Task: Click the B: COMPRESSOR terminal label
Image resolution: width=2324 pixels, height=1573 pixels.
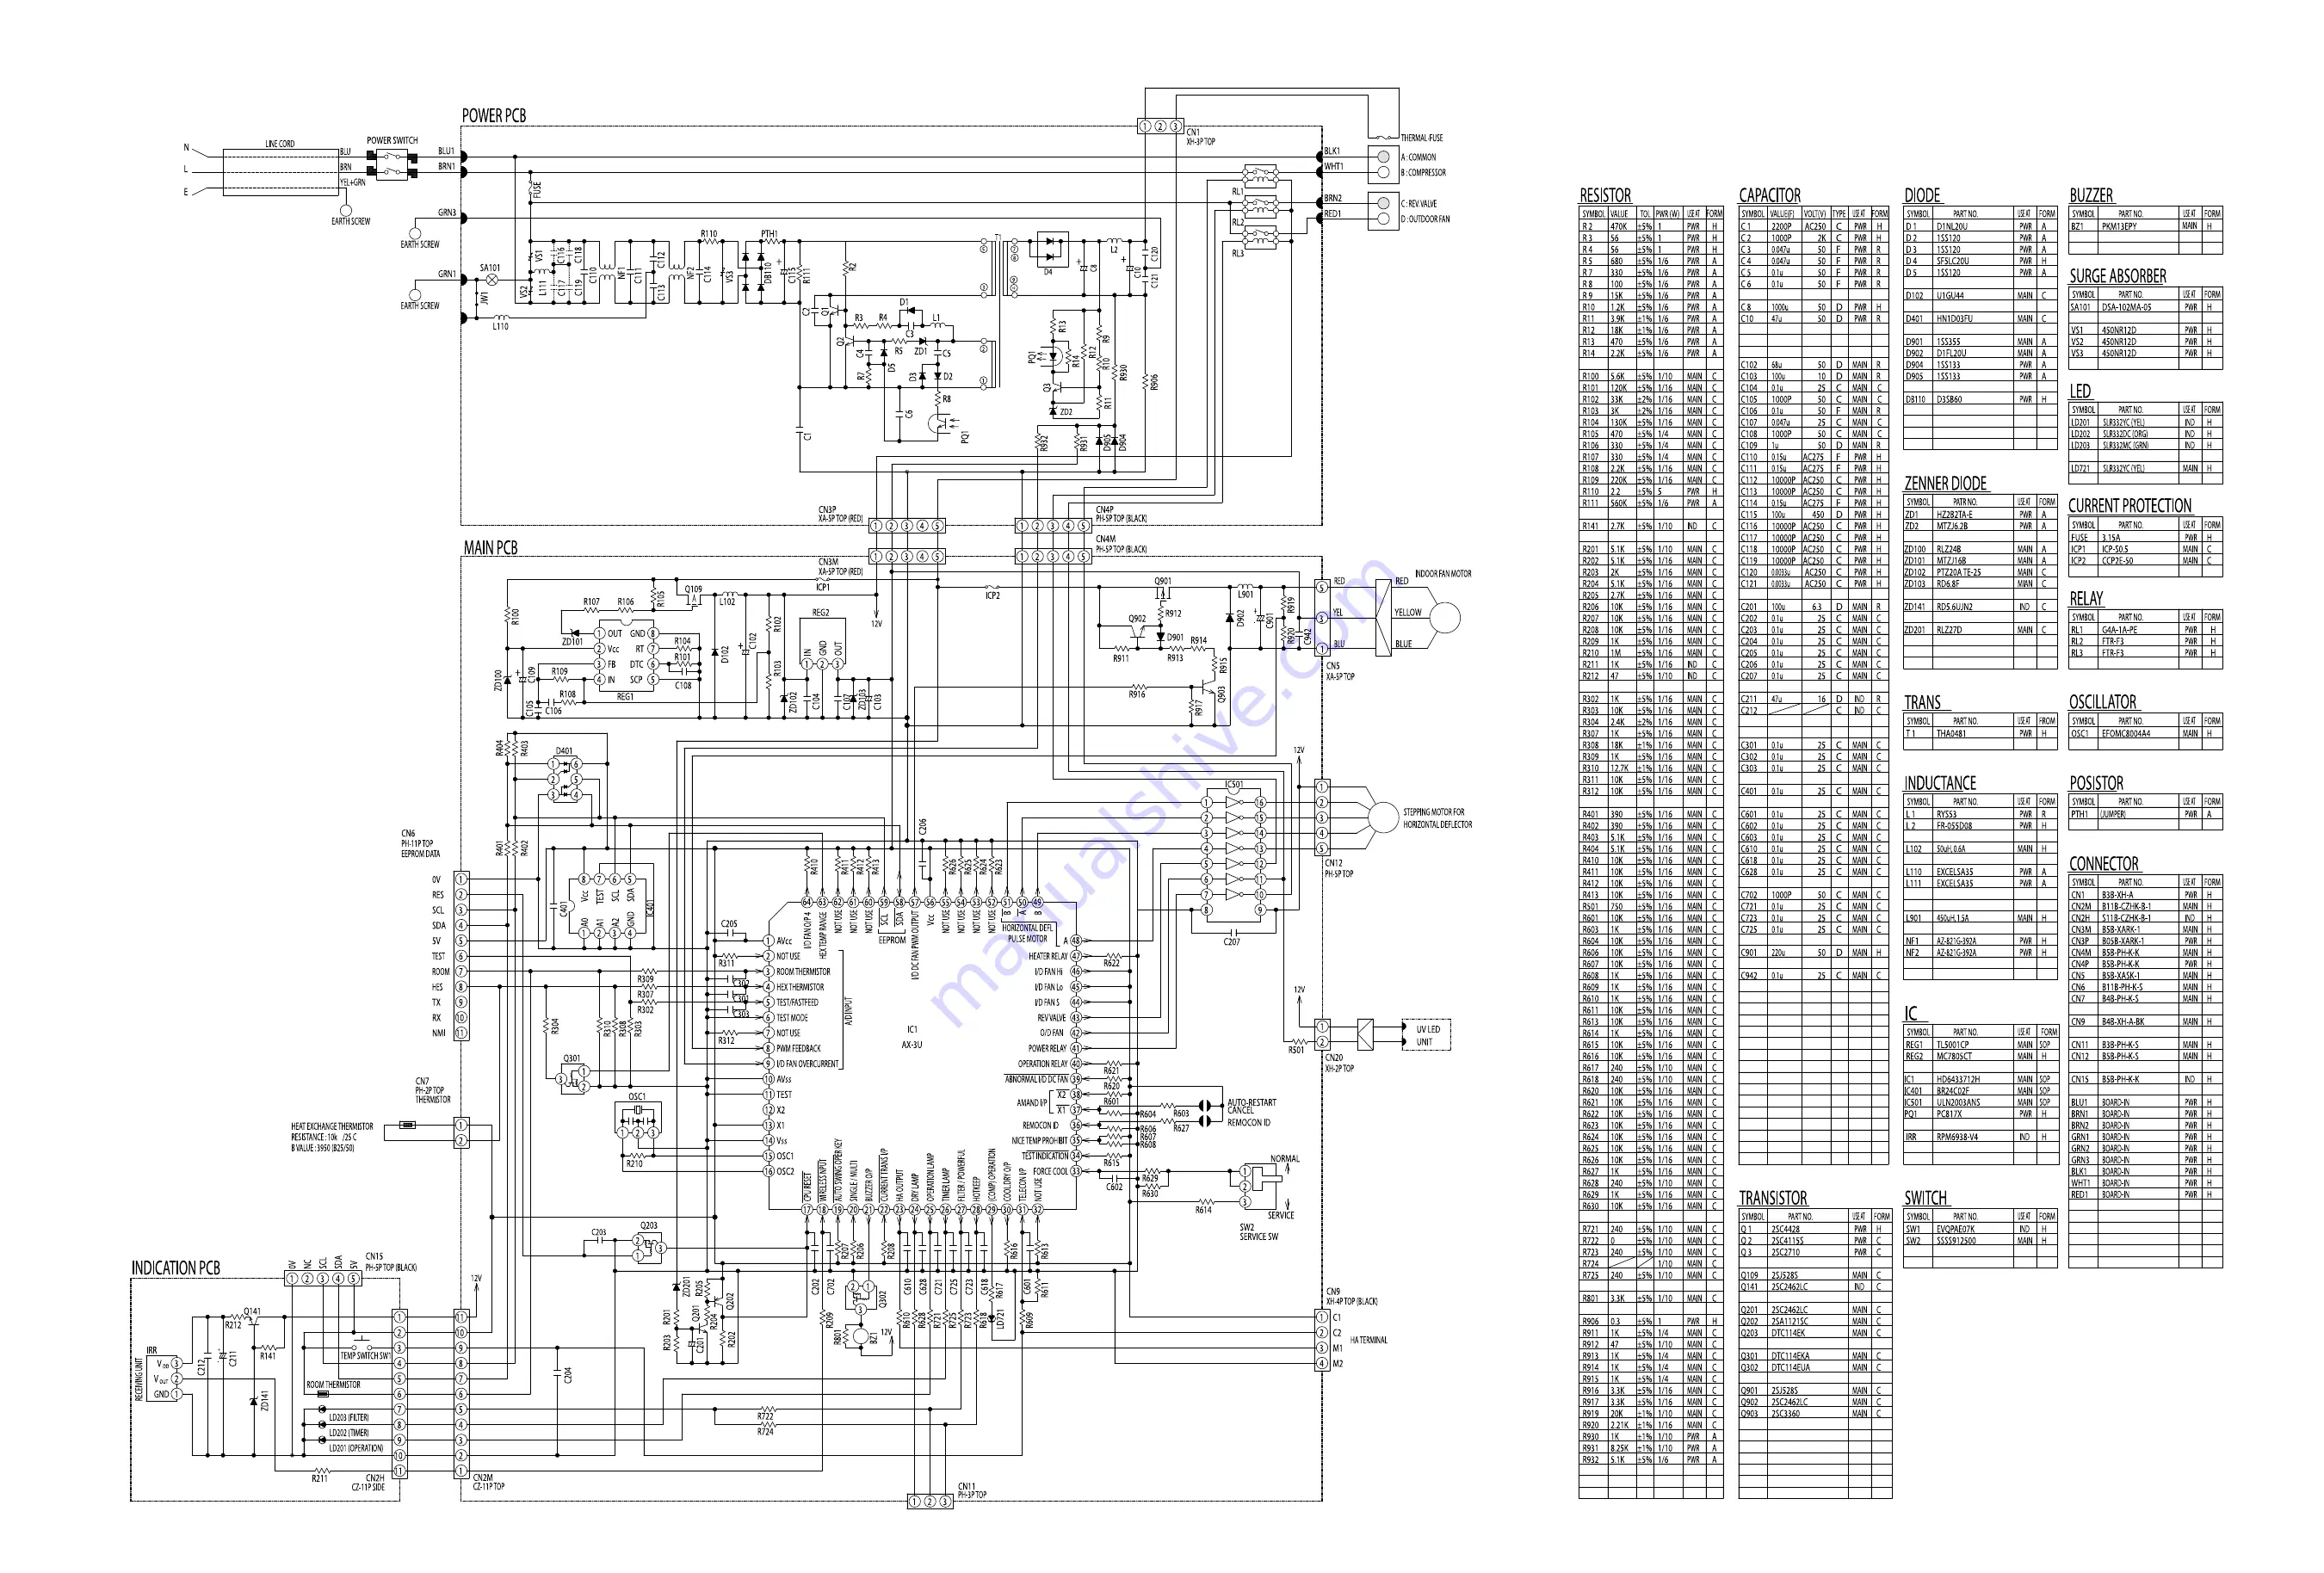Action: 1423,173
